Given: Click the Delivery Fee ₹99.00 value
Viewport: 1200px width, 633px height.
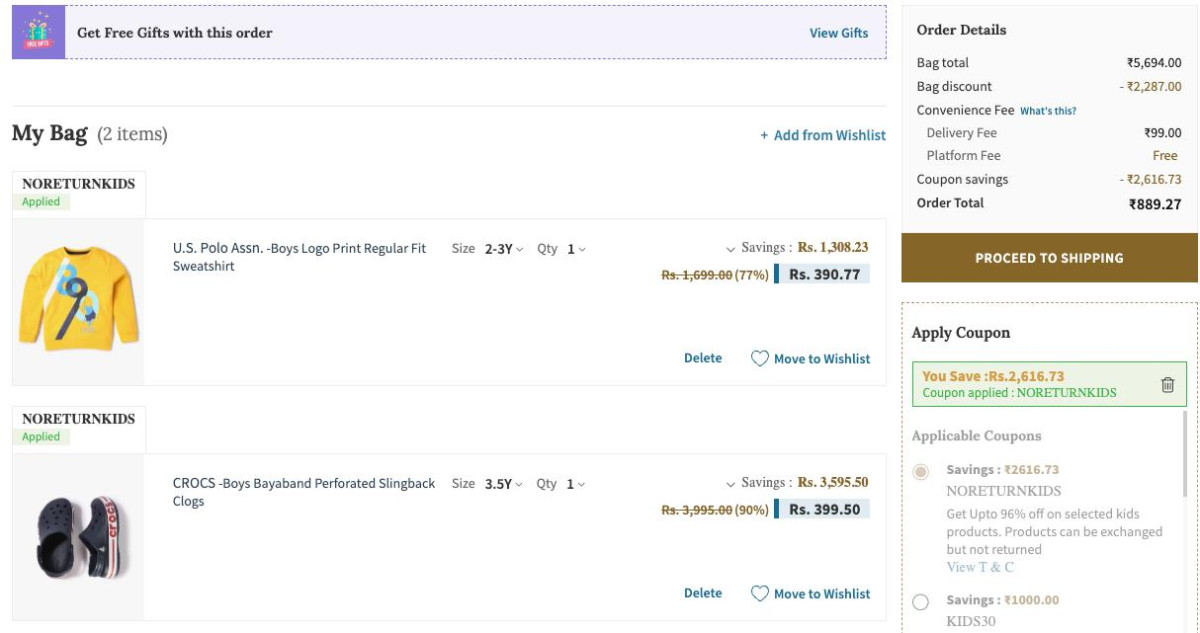Looking at the screenshot, I should 1163,133.
